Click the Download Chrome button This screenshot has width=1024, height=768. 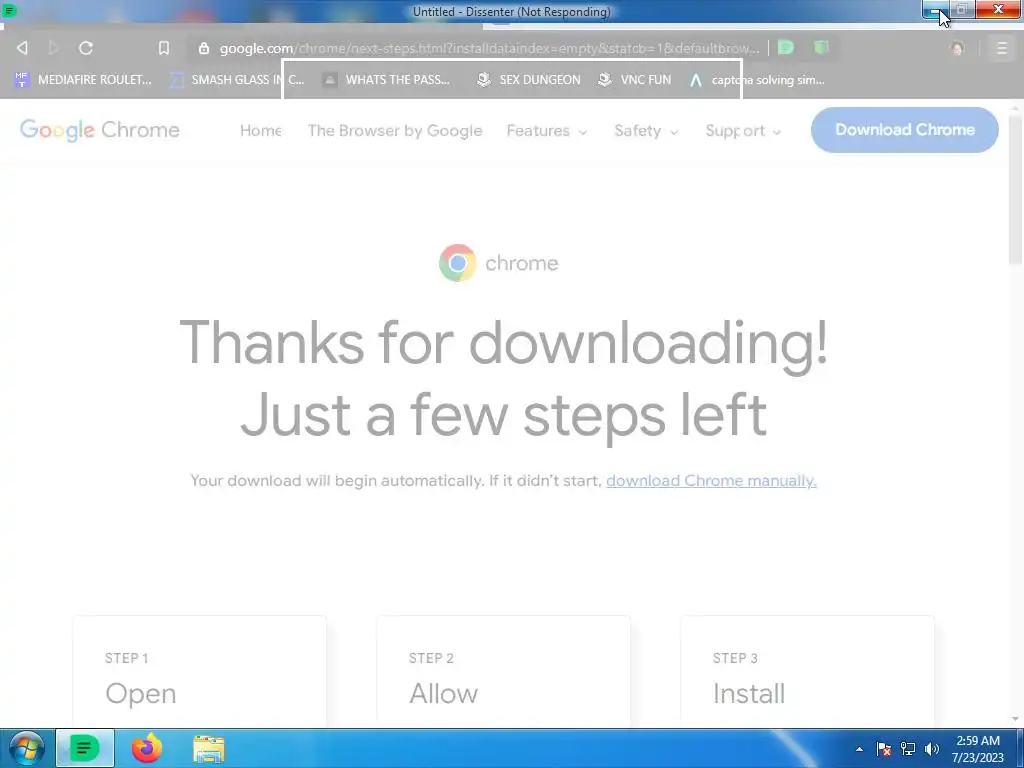[904, 130]
